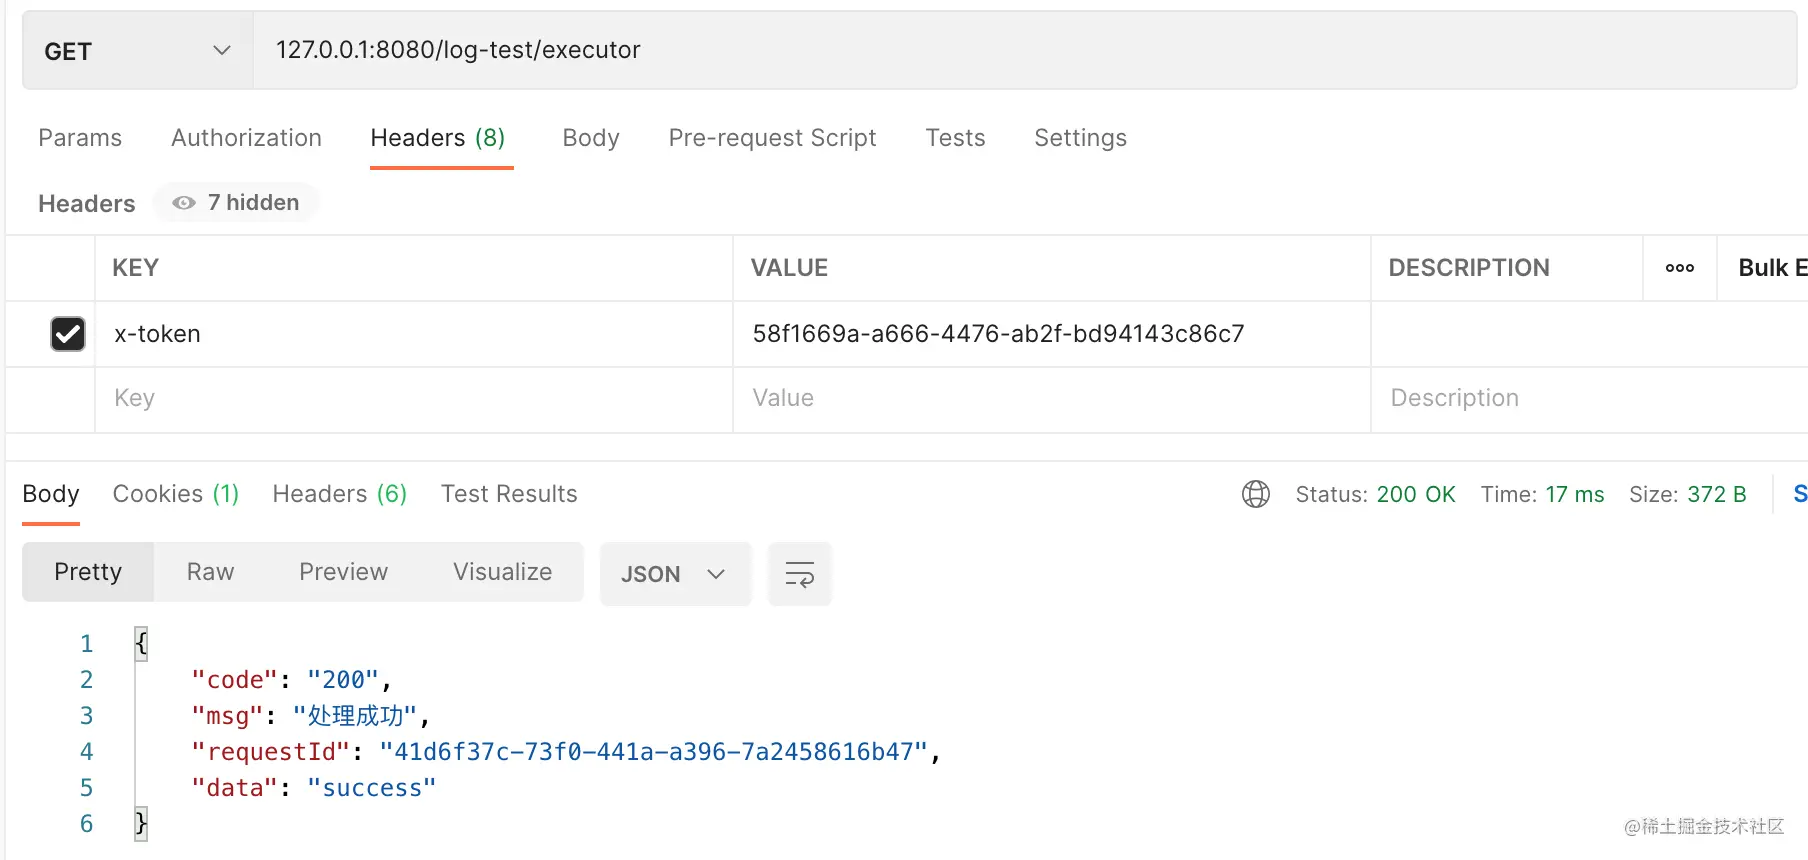Click the empty Value input field
Viewport: 1808px width, 860px height.
point(1052,399)
